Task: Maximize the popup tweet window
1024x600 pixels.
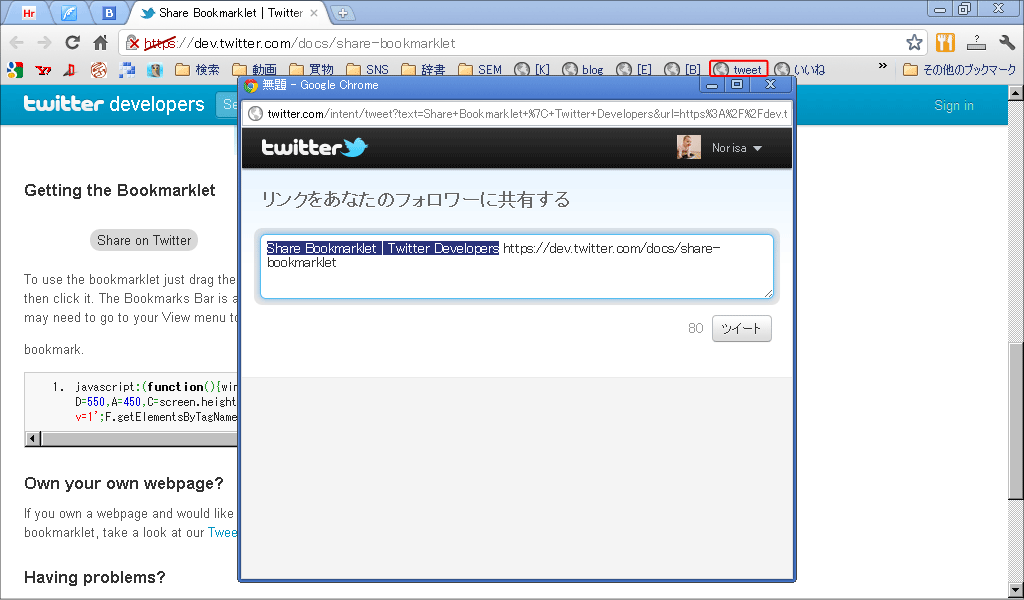Action: coord(737,85)
